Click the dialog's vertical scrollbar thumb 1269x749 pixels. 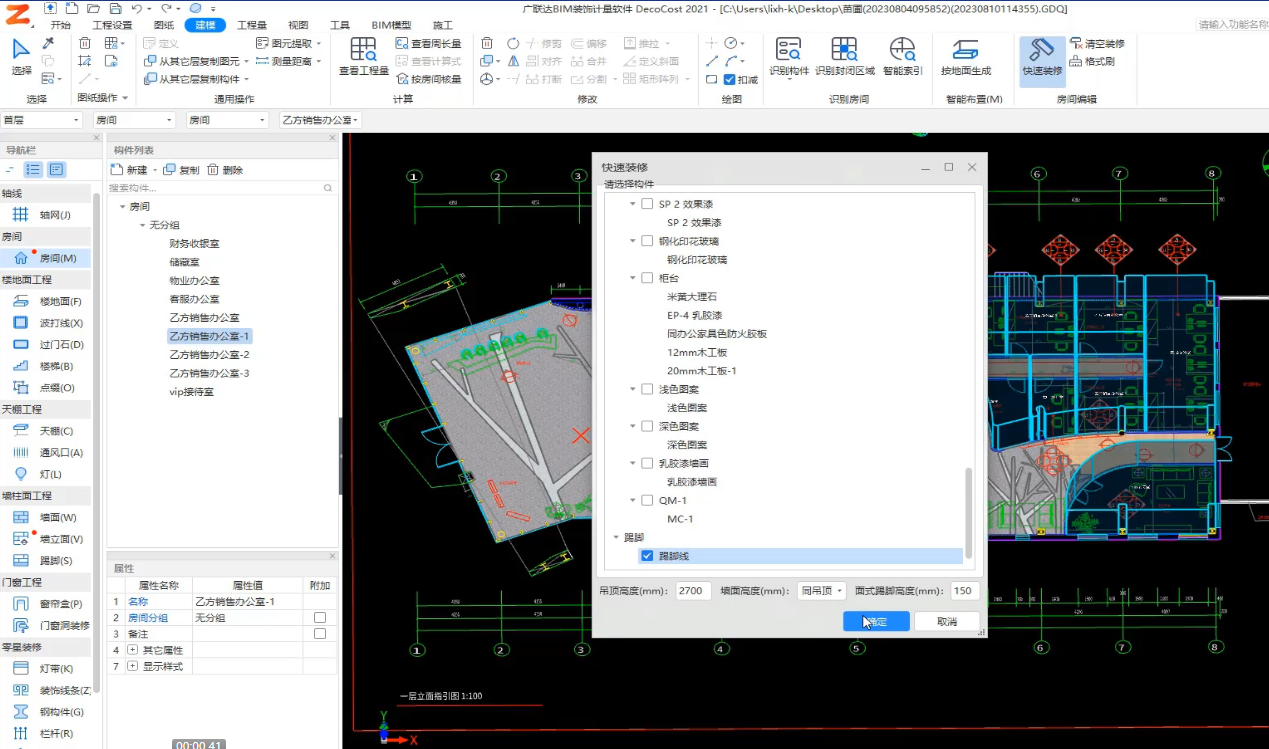[967, 515]
